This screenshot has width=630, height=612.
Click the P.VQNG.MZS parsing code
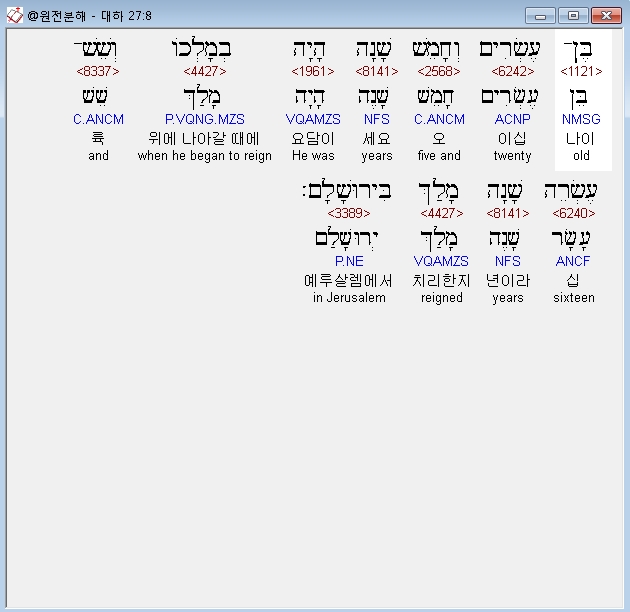[205, 119]
